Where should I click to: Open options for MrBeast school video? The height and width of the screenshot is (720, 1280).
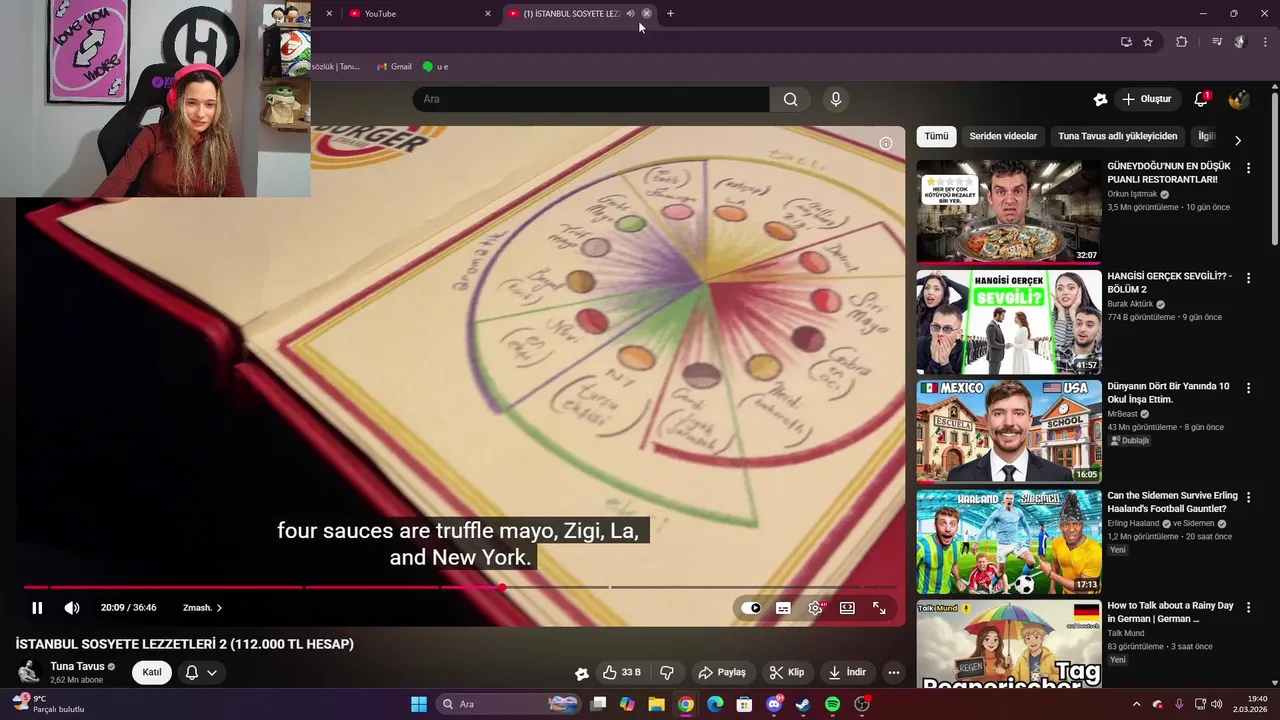pyautogui.click(x=1248, y=388)
